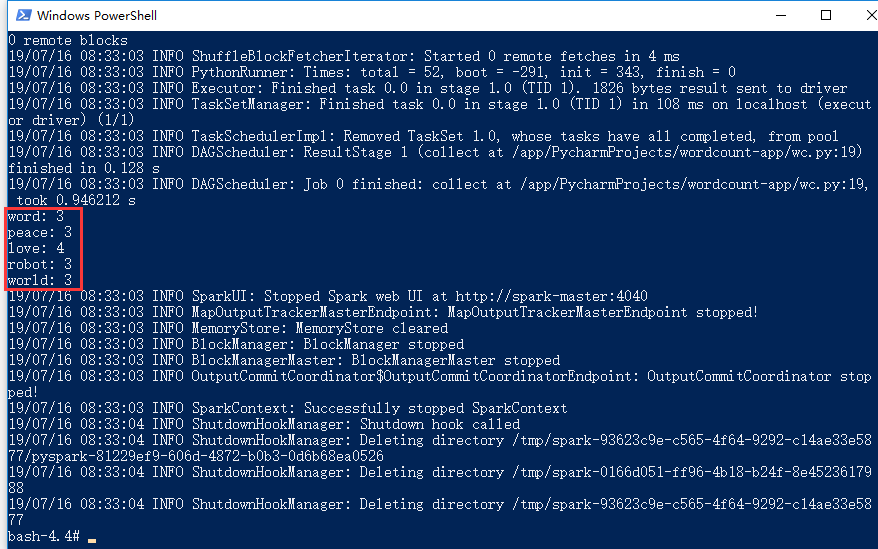Click the "Shutdown hook called" message
Image resolution: width=878 pixels, height=549 pixels.
click(x=440, y=424)
